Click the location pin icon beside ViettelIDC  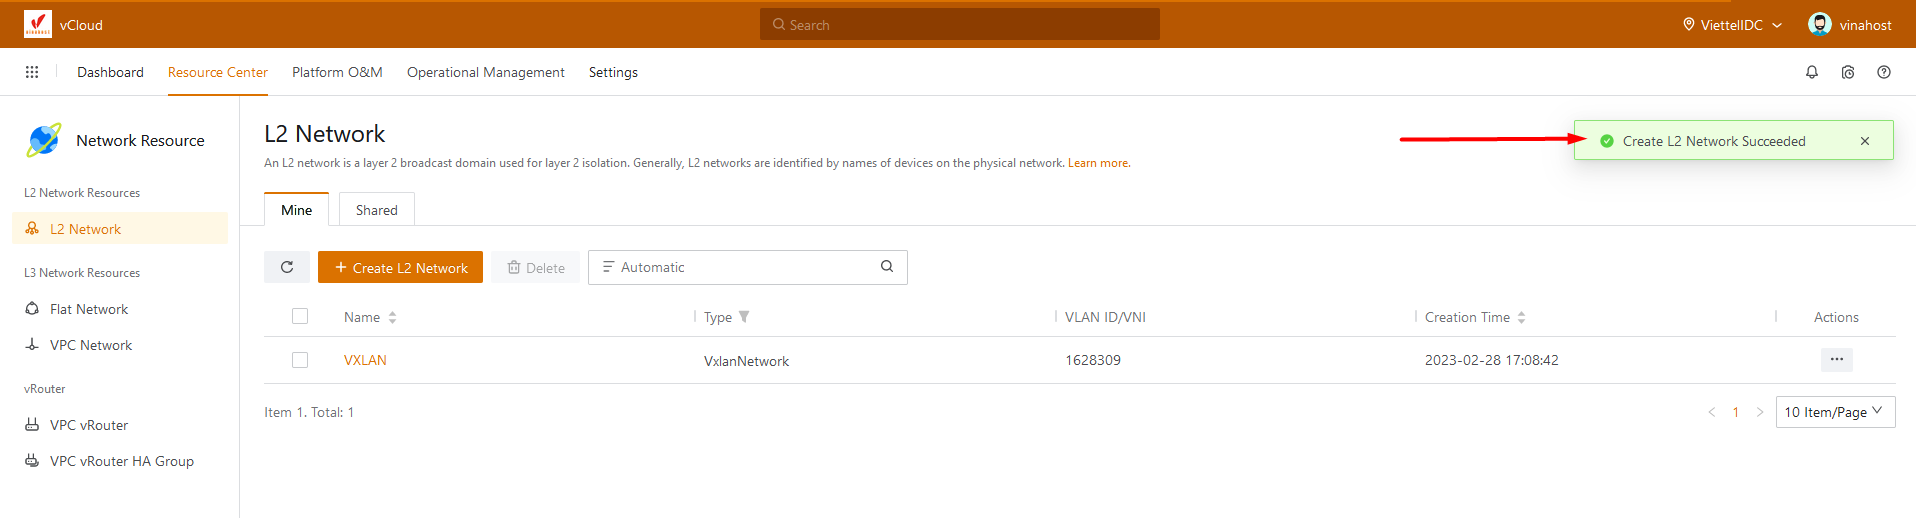(1689, 24)
